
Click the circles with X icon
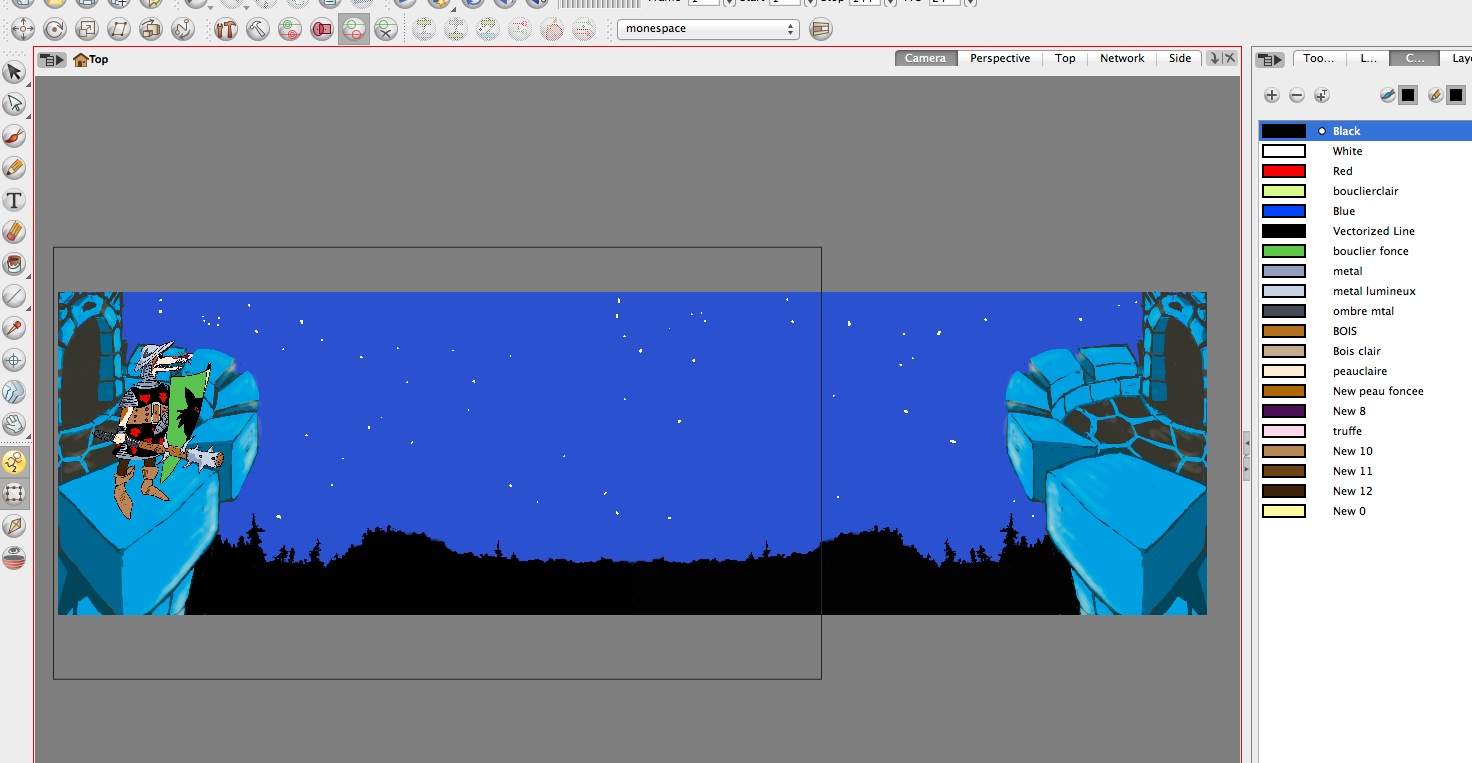(386, 29)
